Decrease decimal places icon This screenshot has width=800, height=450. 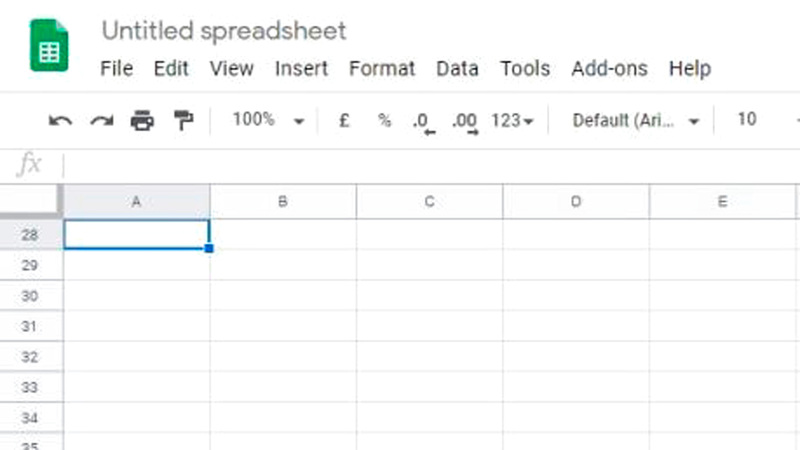coord(423,122)
